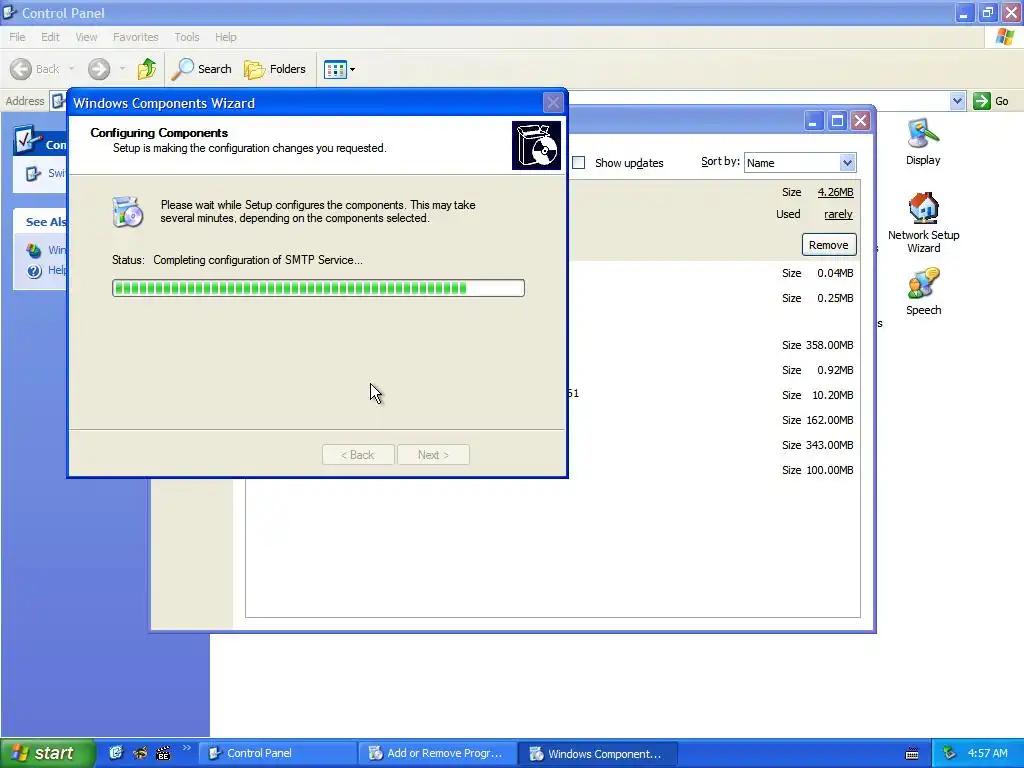Click the disabled Next wizard button
Viewport: 1024px width, 768px height.
(434, 455)
